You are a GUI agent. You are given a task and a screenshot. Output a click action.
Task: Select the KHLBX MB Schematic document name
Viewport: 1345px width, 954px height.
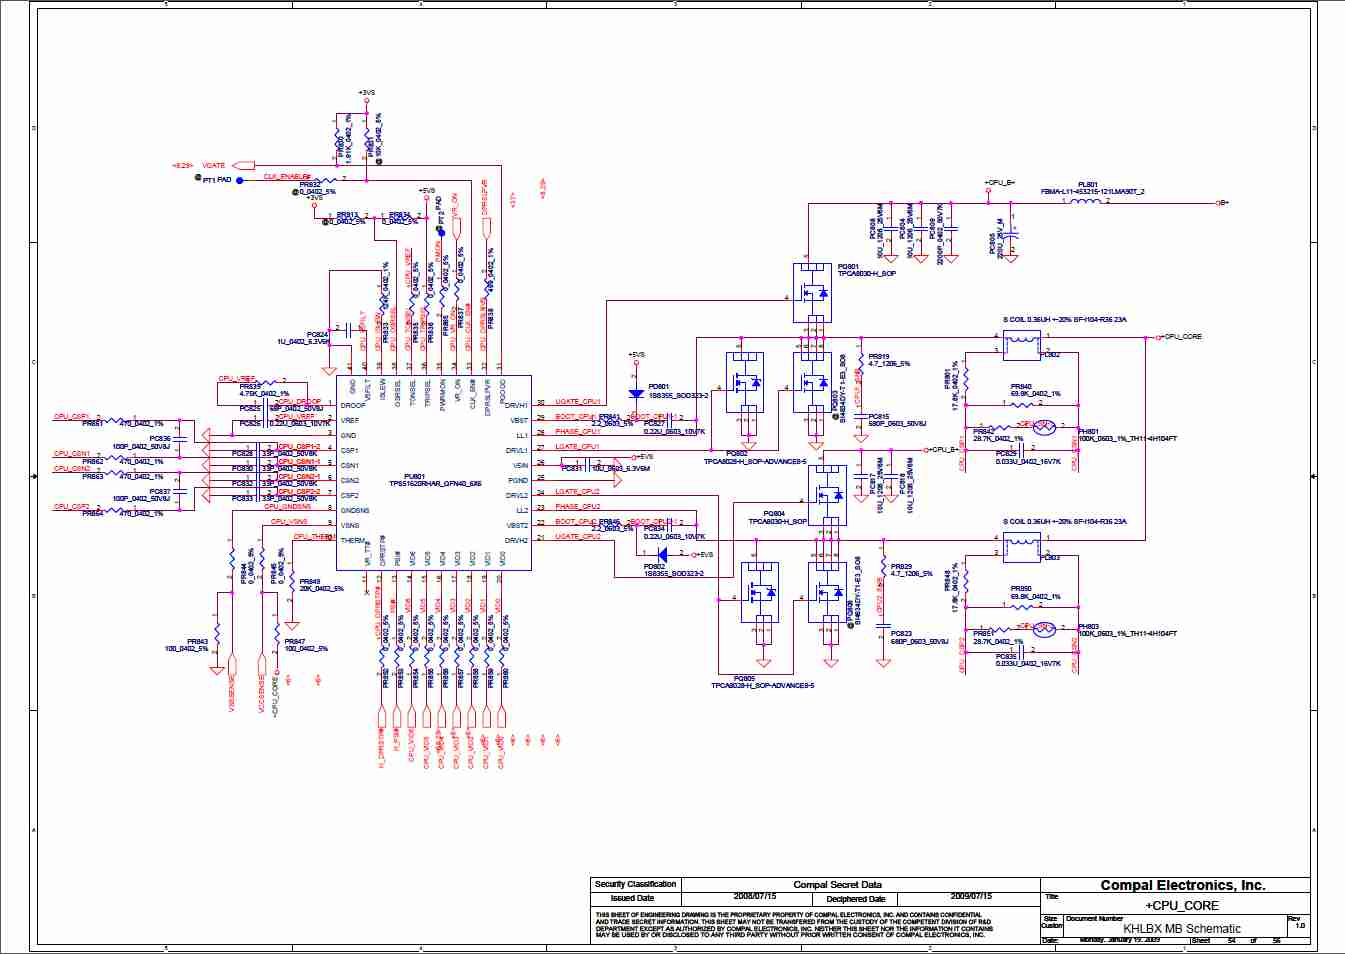(1181, 929)
